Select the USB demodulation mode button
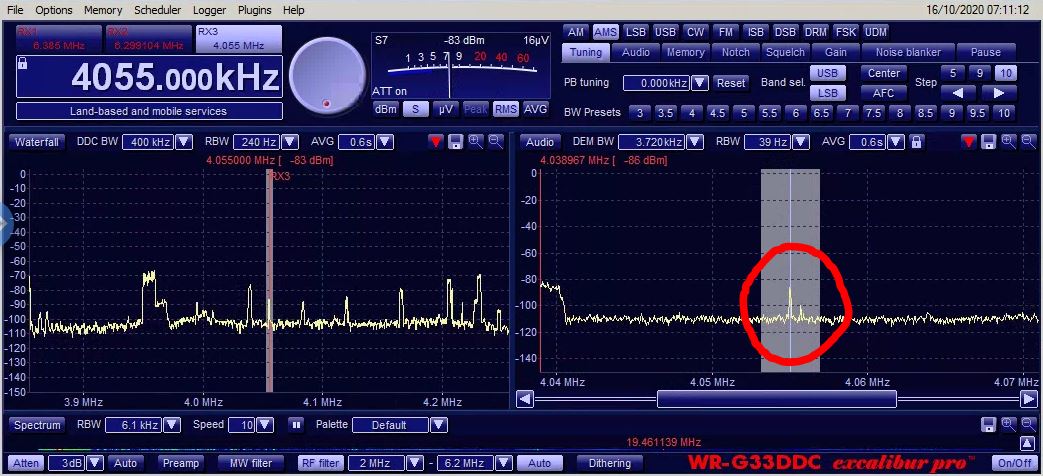The image size is (1043, 476). click(x=665, y=32)
